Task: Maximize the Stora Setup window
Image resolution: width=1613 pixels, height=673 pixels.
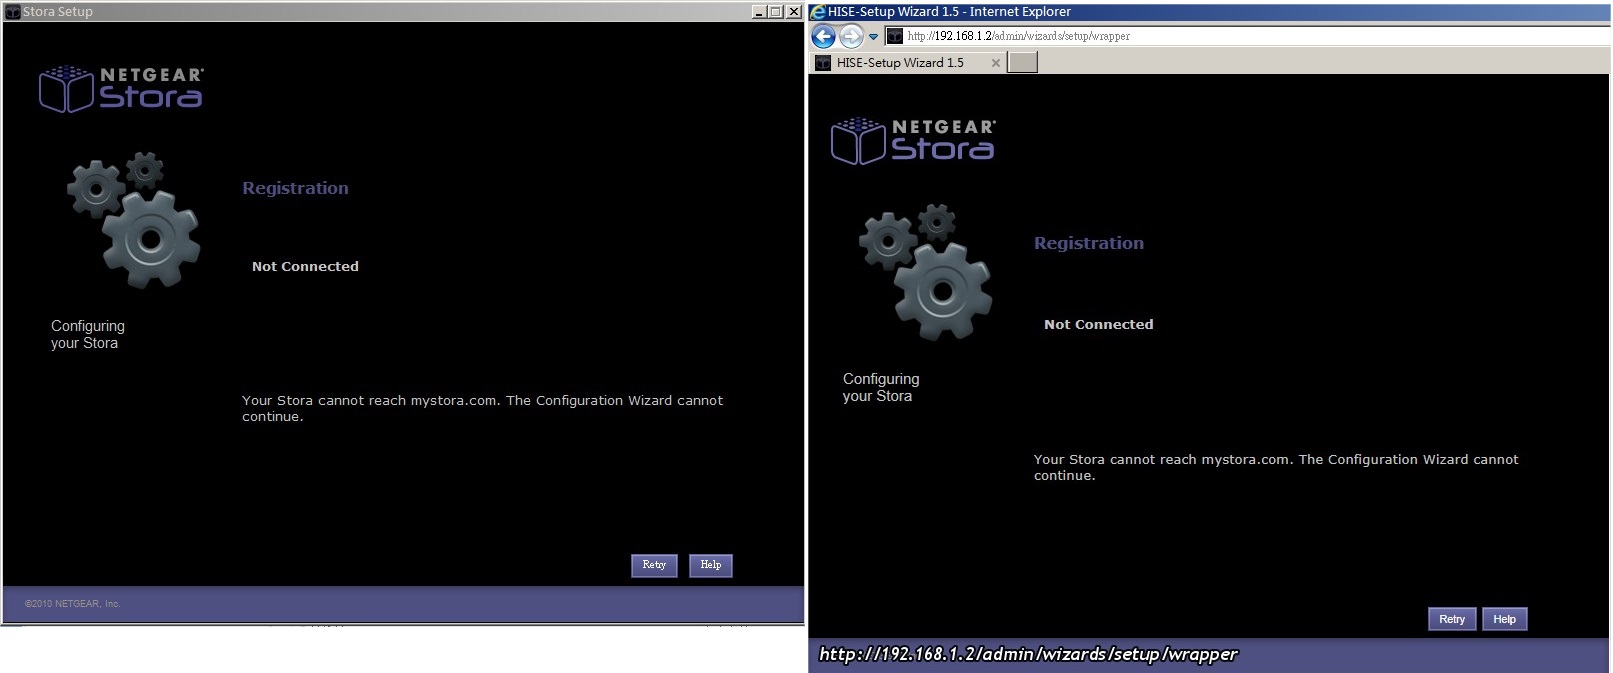Action: click(x=776, y=12)
